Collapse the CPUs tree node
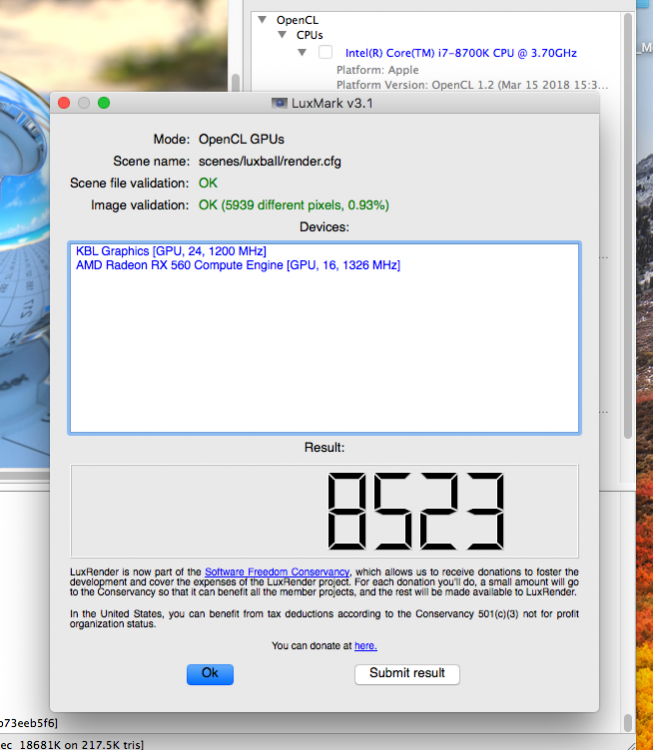The image size is (653, 750). click(x=282, y=34)
